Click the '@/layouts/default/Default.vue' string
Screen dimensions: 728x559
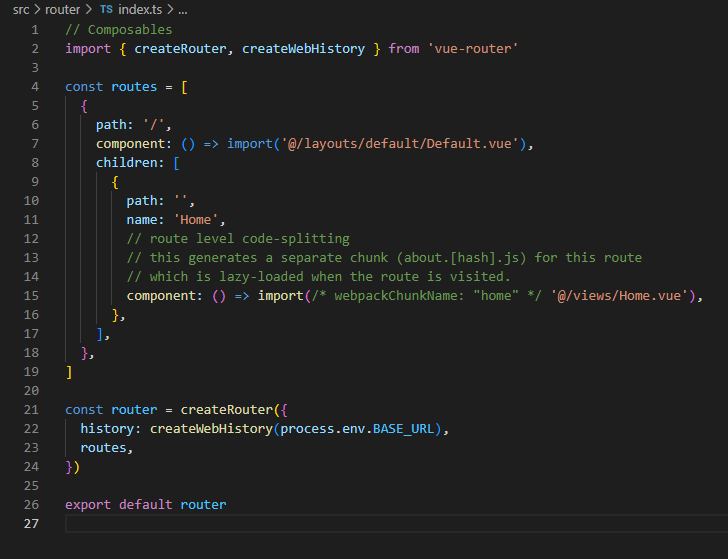[399, 144]
